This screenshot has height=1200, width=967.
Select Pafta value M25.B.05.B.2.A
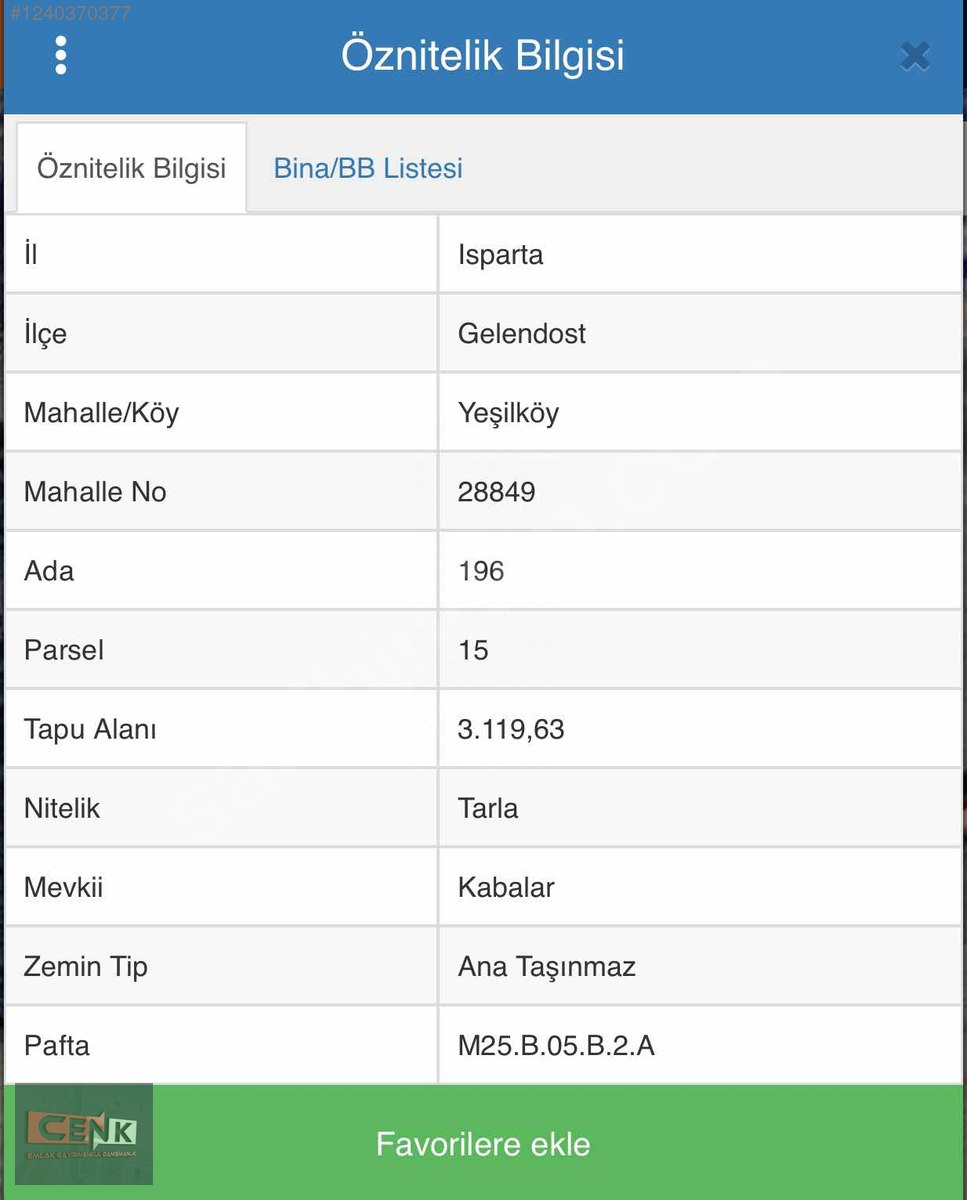556,1046
